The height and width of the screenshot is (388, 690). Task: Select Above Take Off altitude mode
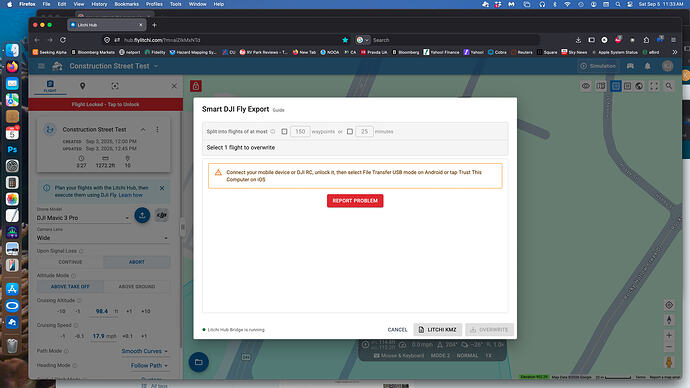point(70,286)
